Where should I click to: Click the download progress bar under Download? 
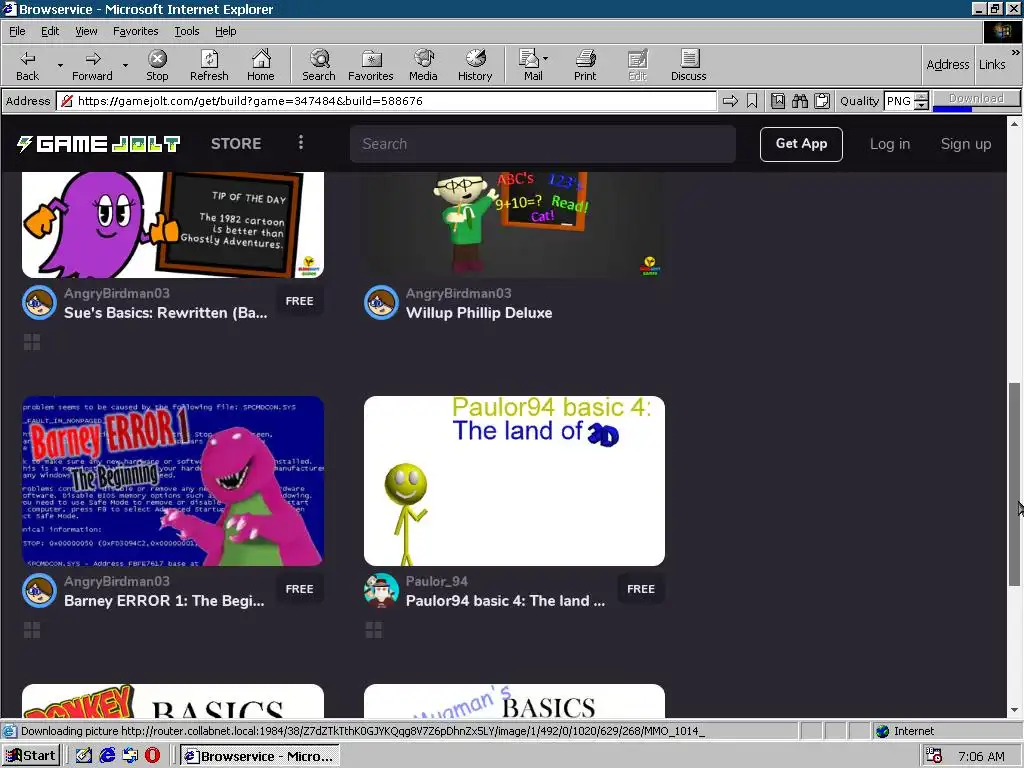976,108
